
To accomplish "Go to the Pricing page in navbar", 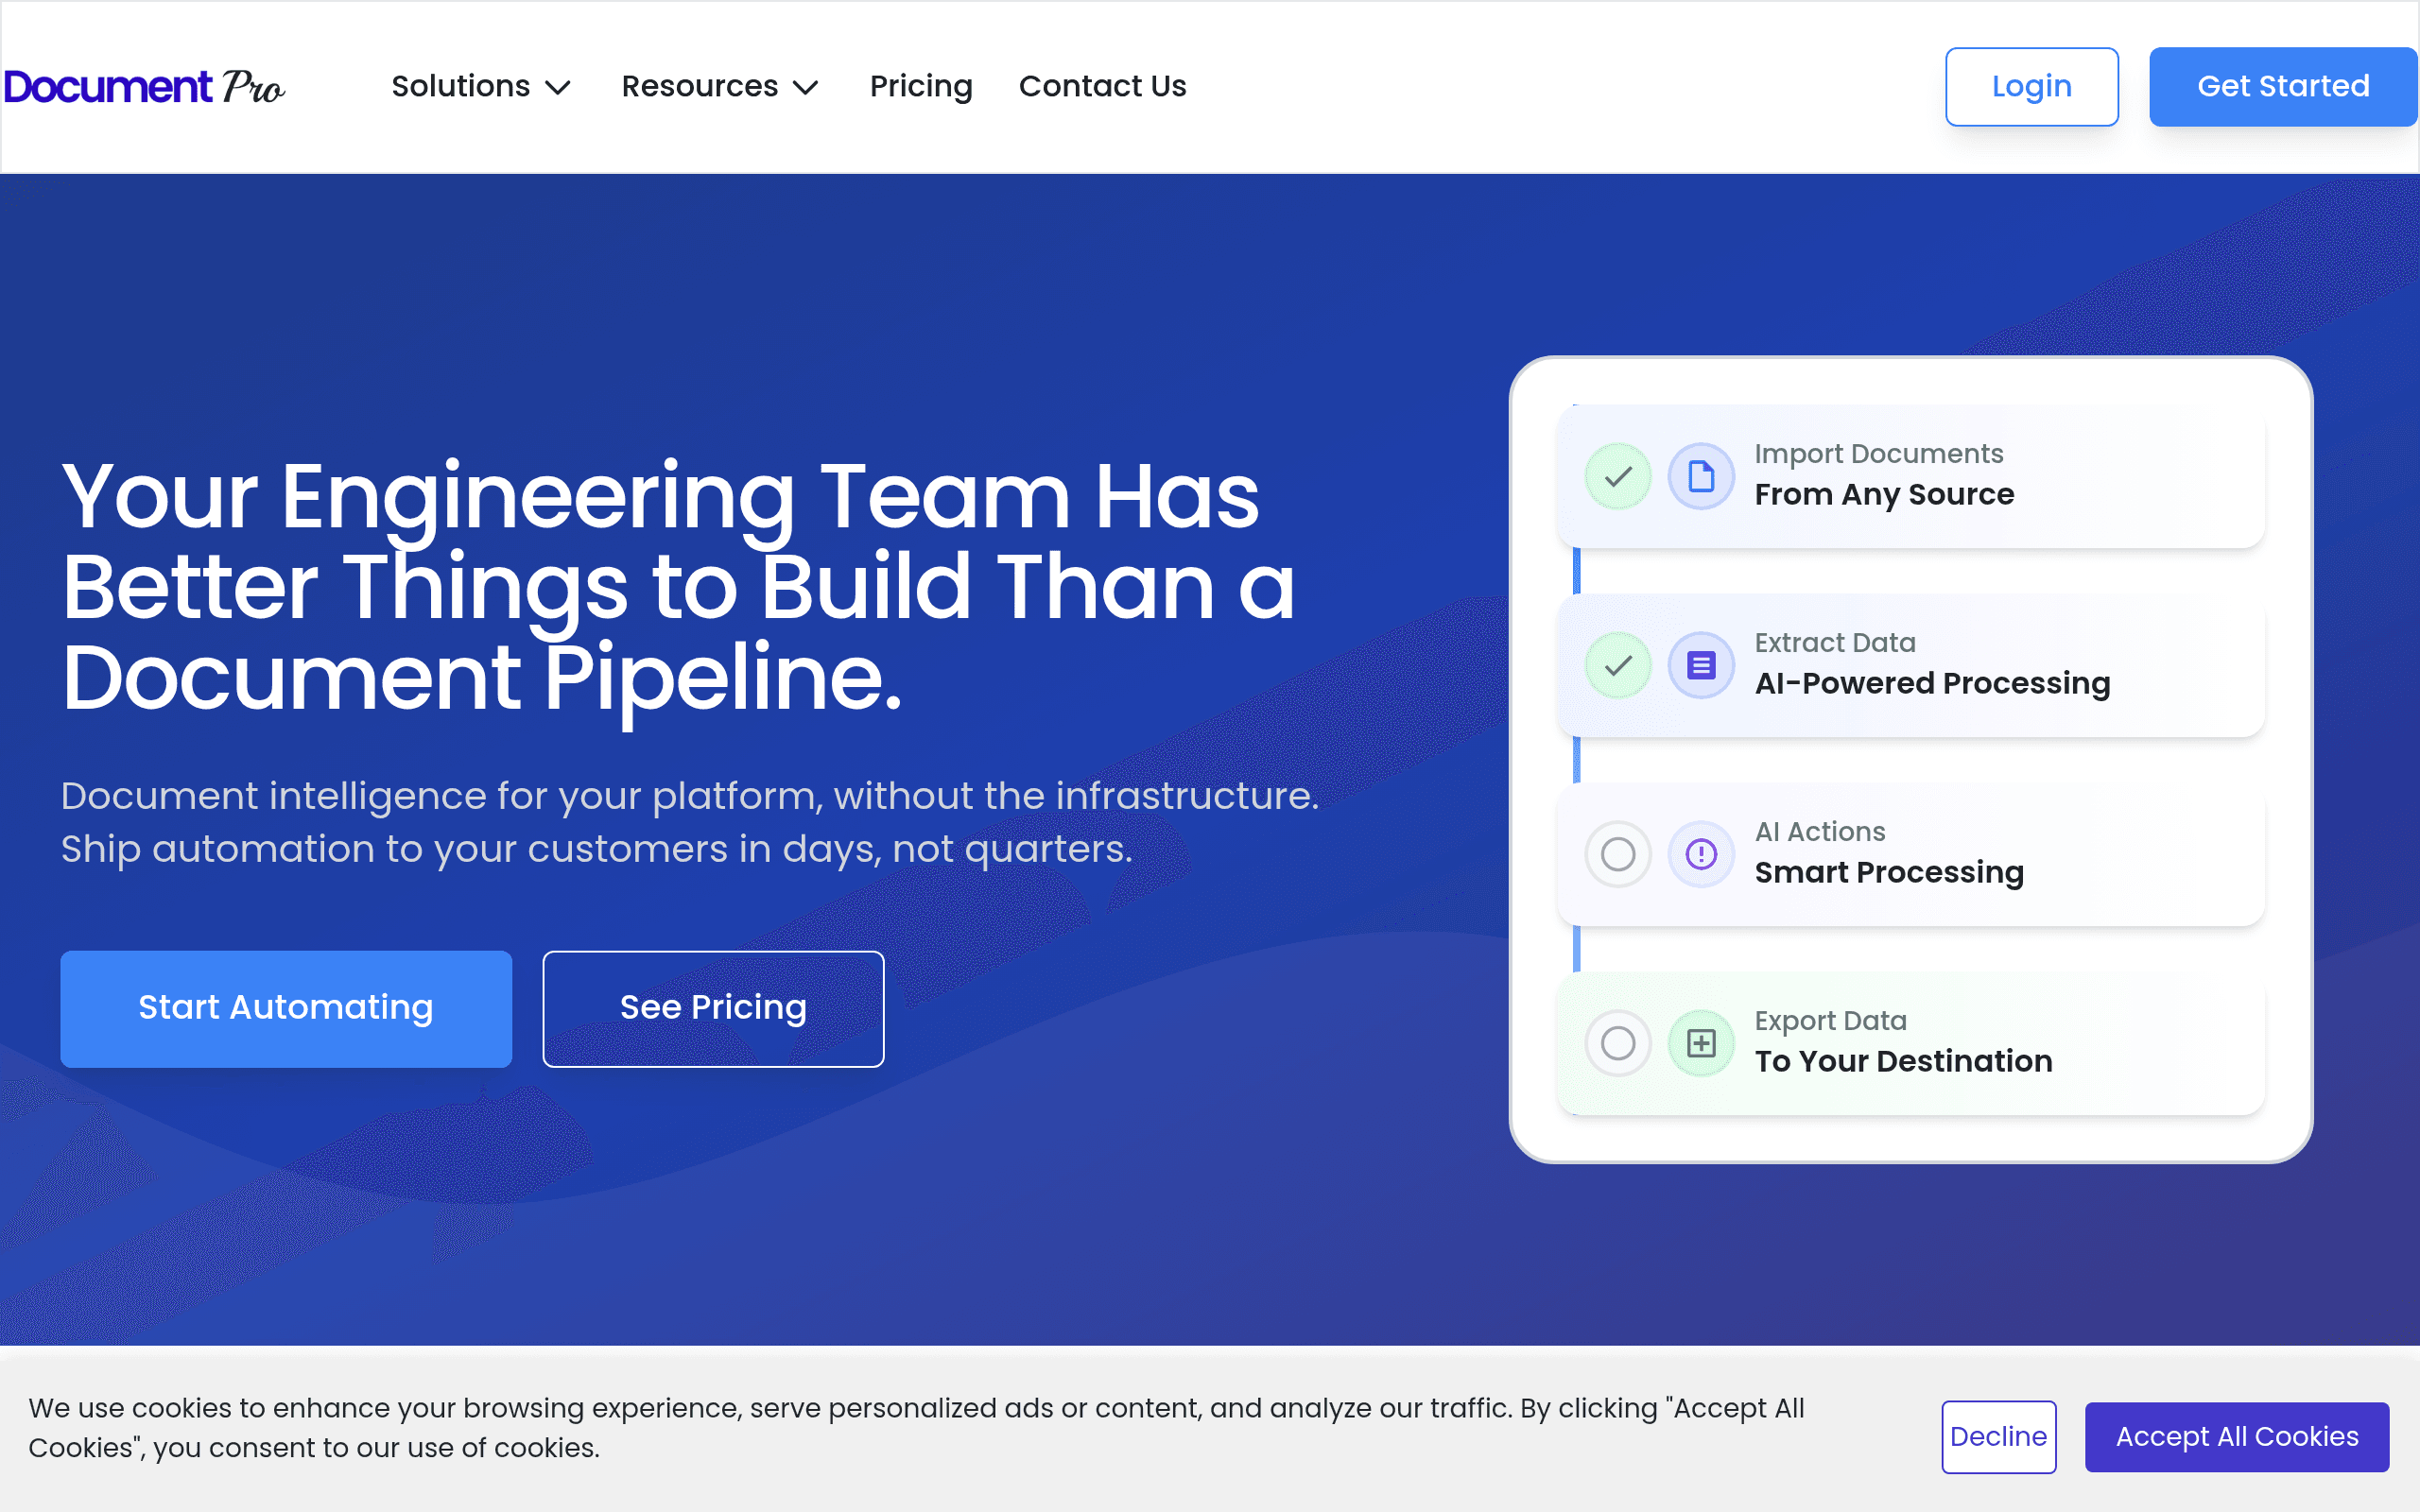I will click(x=921, y=87).
